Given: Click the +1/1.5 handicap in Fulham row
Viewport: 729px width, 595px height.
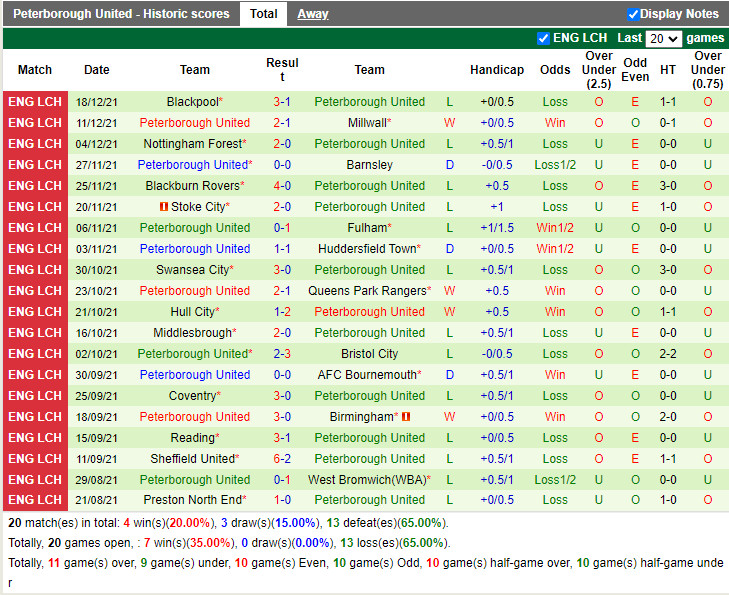Looking at the screenshot, I should [497, 228].
